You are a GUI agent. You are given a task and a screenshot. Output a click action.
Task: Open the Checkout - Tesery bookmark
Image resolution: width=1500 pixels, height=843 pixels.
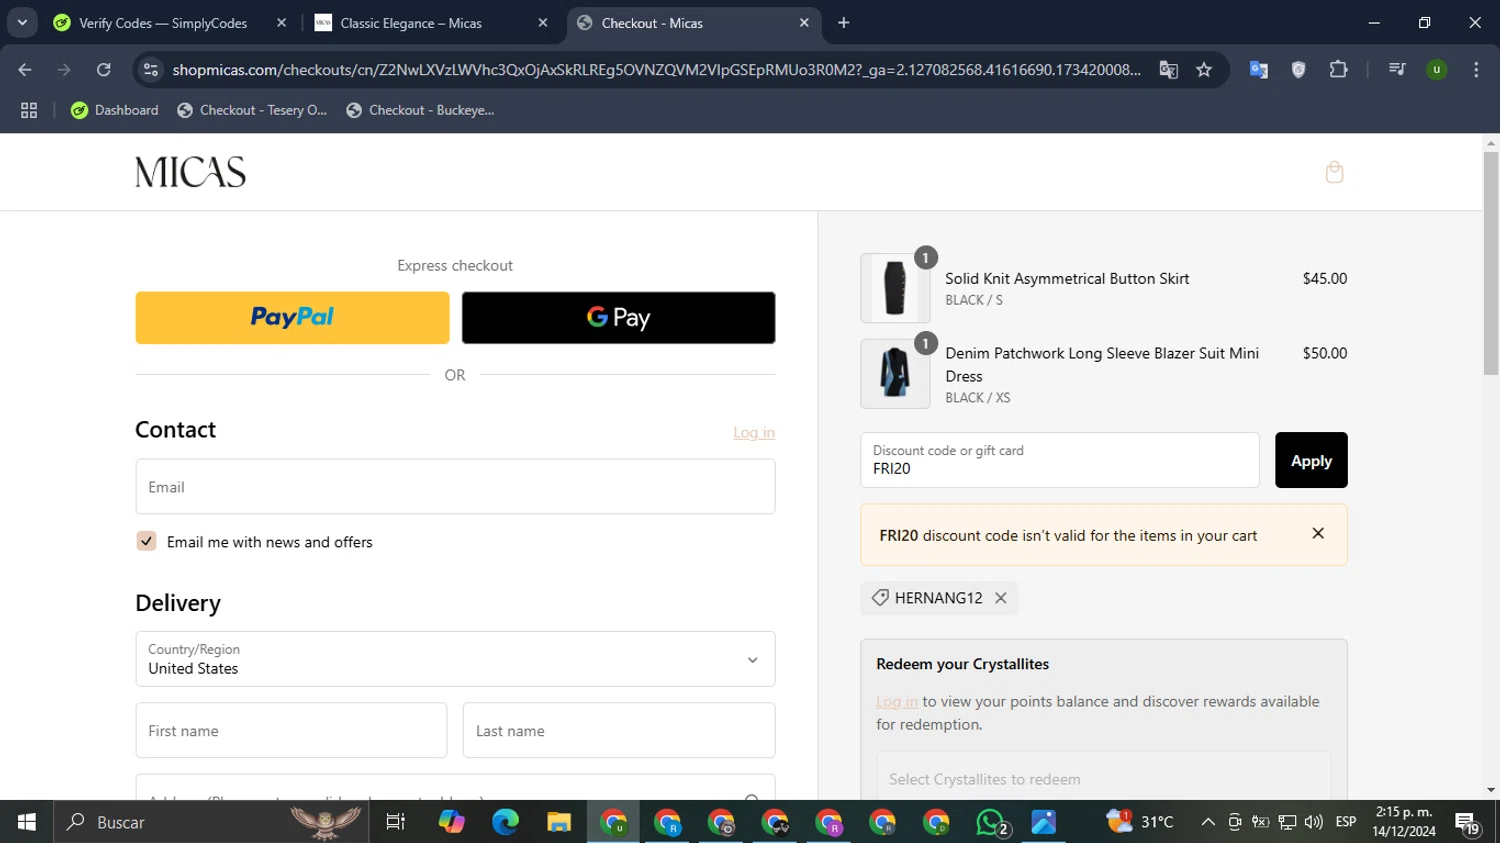point(252,110)
